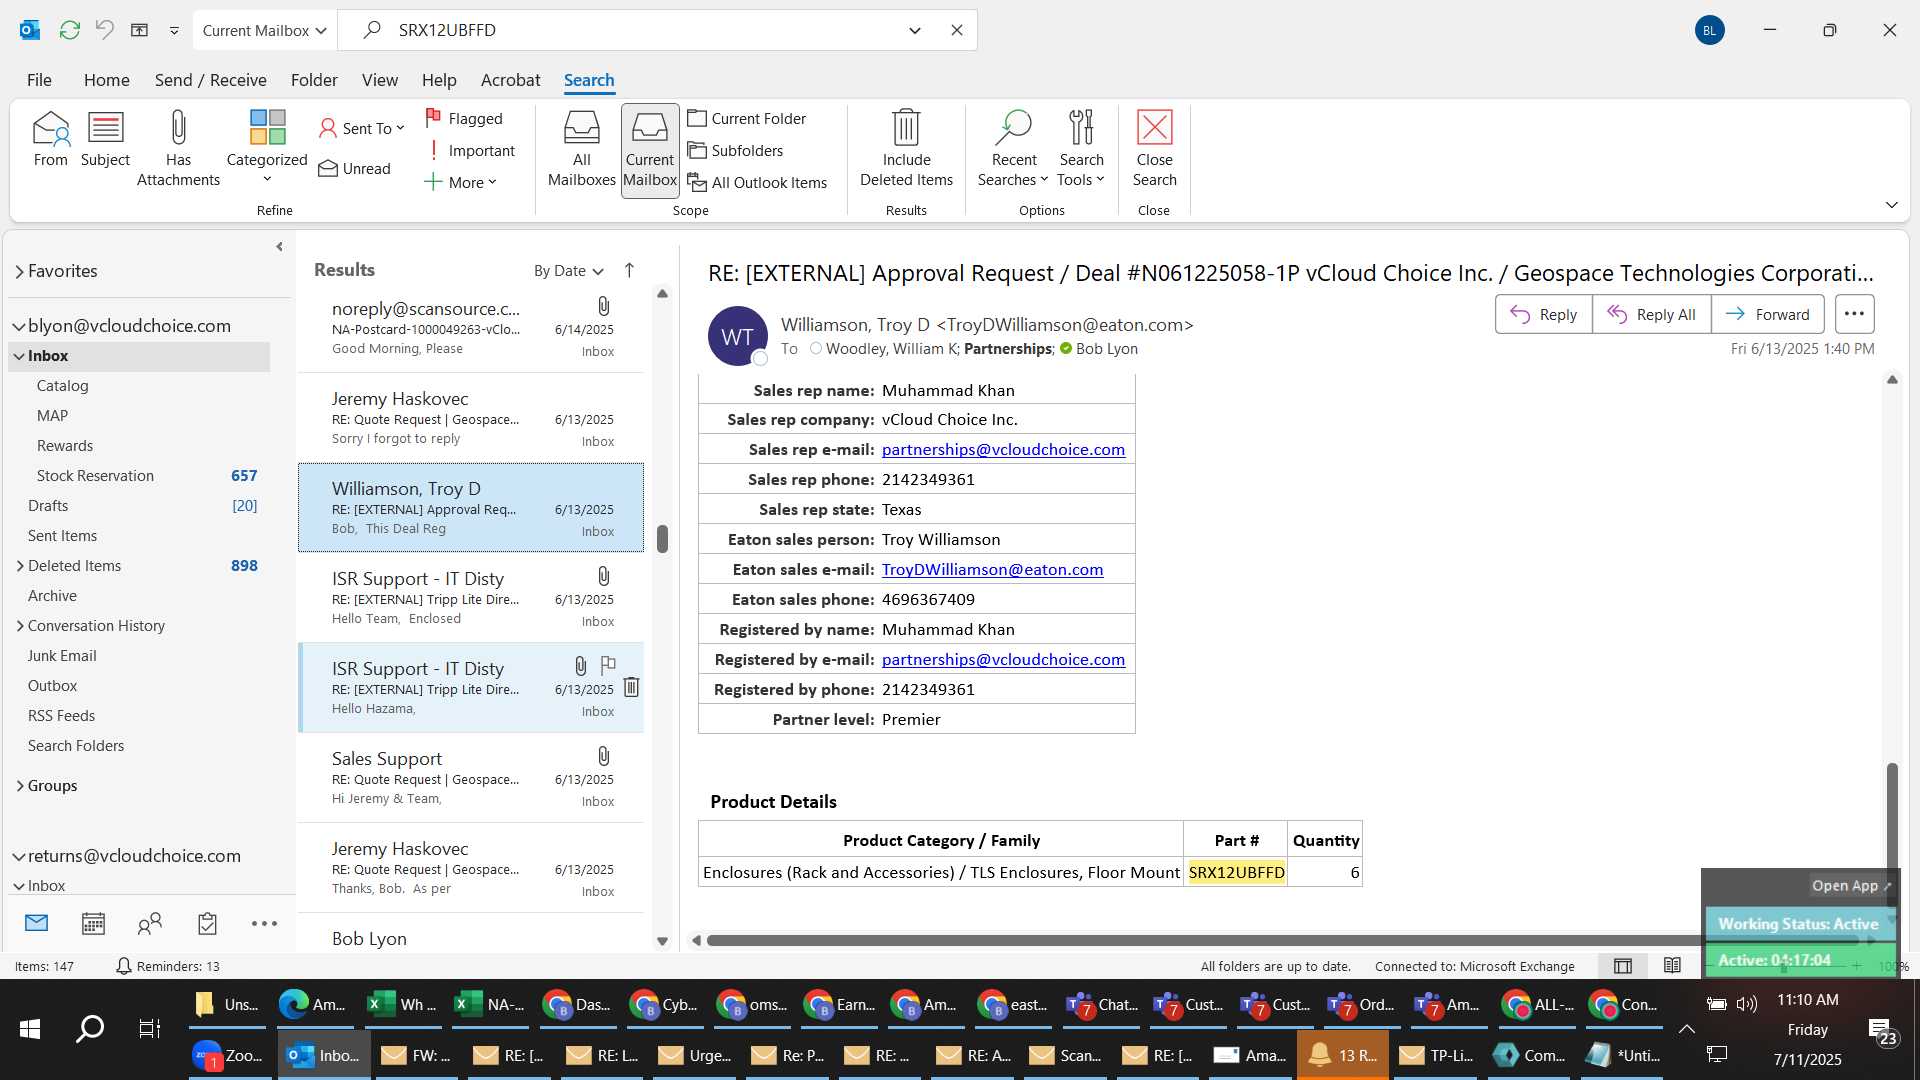This screenshot has height=1080, width=1920.
Task: Change sort order By Date dropdown
Action: click(568, 271)
